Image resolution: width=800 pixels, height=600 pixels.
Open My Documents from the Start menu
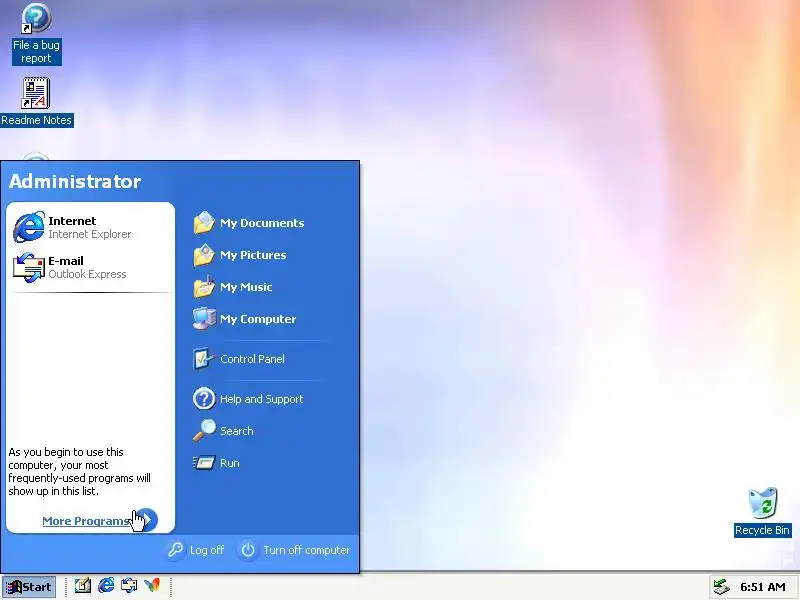249,223
